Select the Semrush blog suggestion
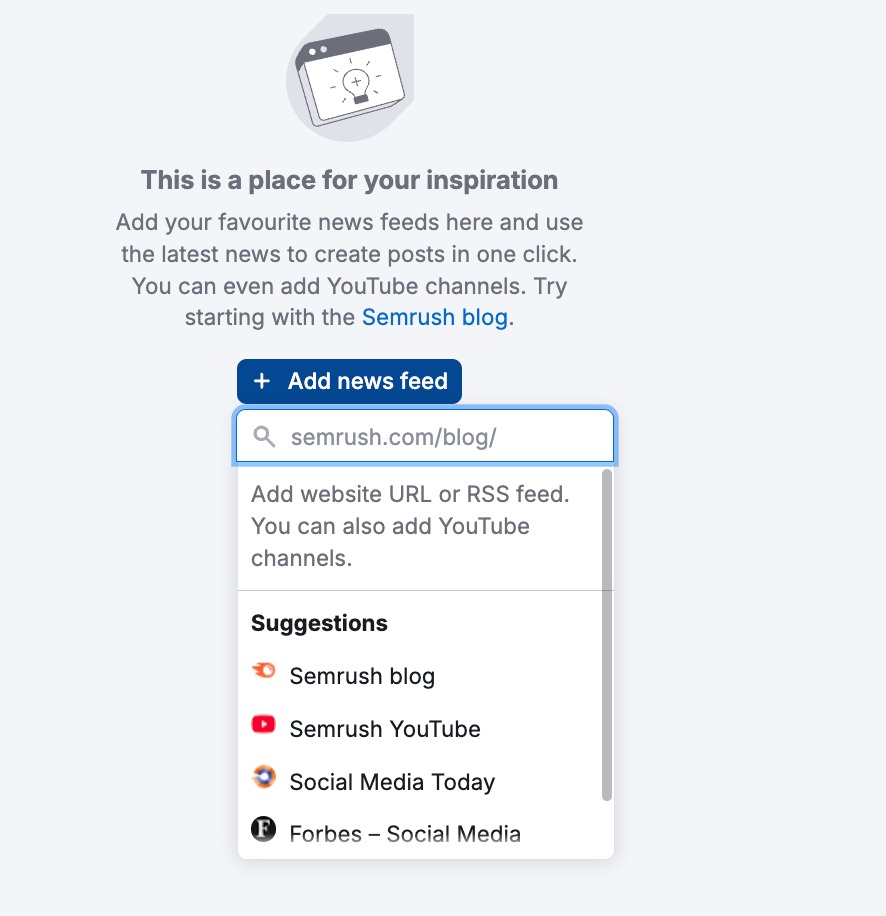 pos(362,676)
